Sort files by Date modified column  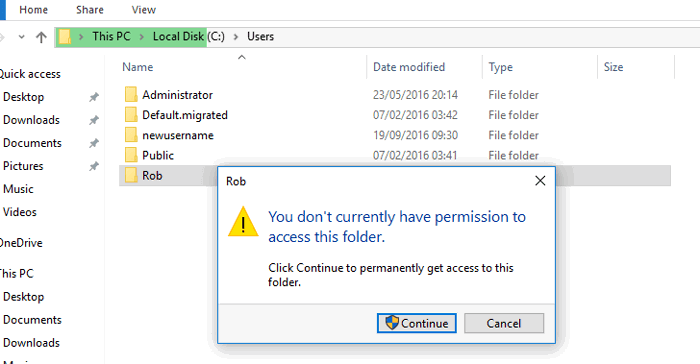click(x=409, y=67)
